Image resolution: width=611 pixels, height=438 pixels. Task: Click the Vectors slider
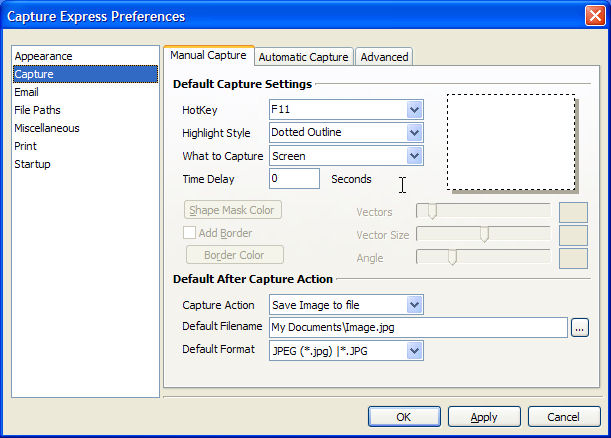[483, 211]
